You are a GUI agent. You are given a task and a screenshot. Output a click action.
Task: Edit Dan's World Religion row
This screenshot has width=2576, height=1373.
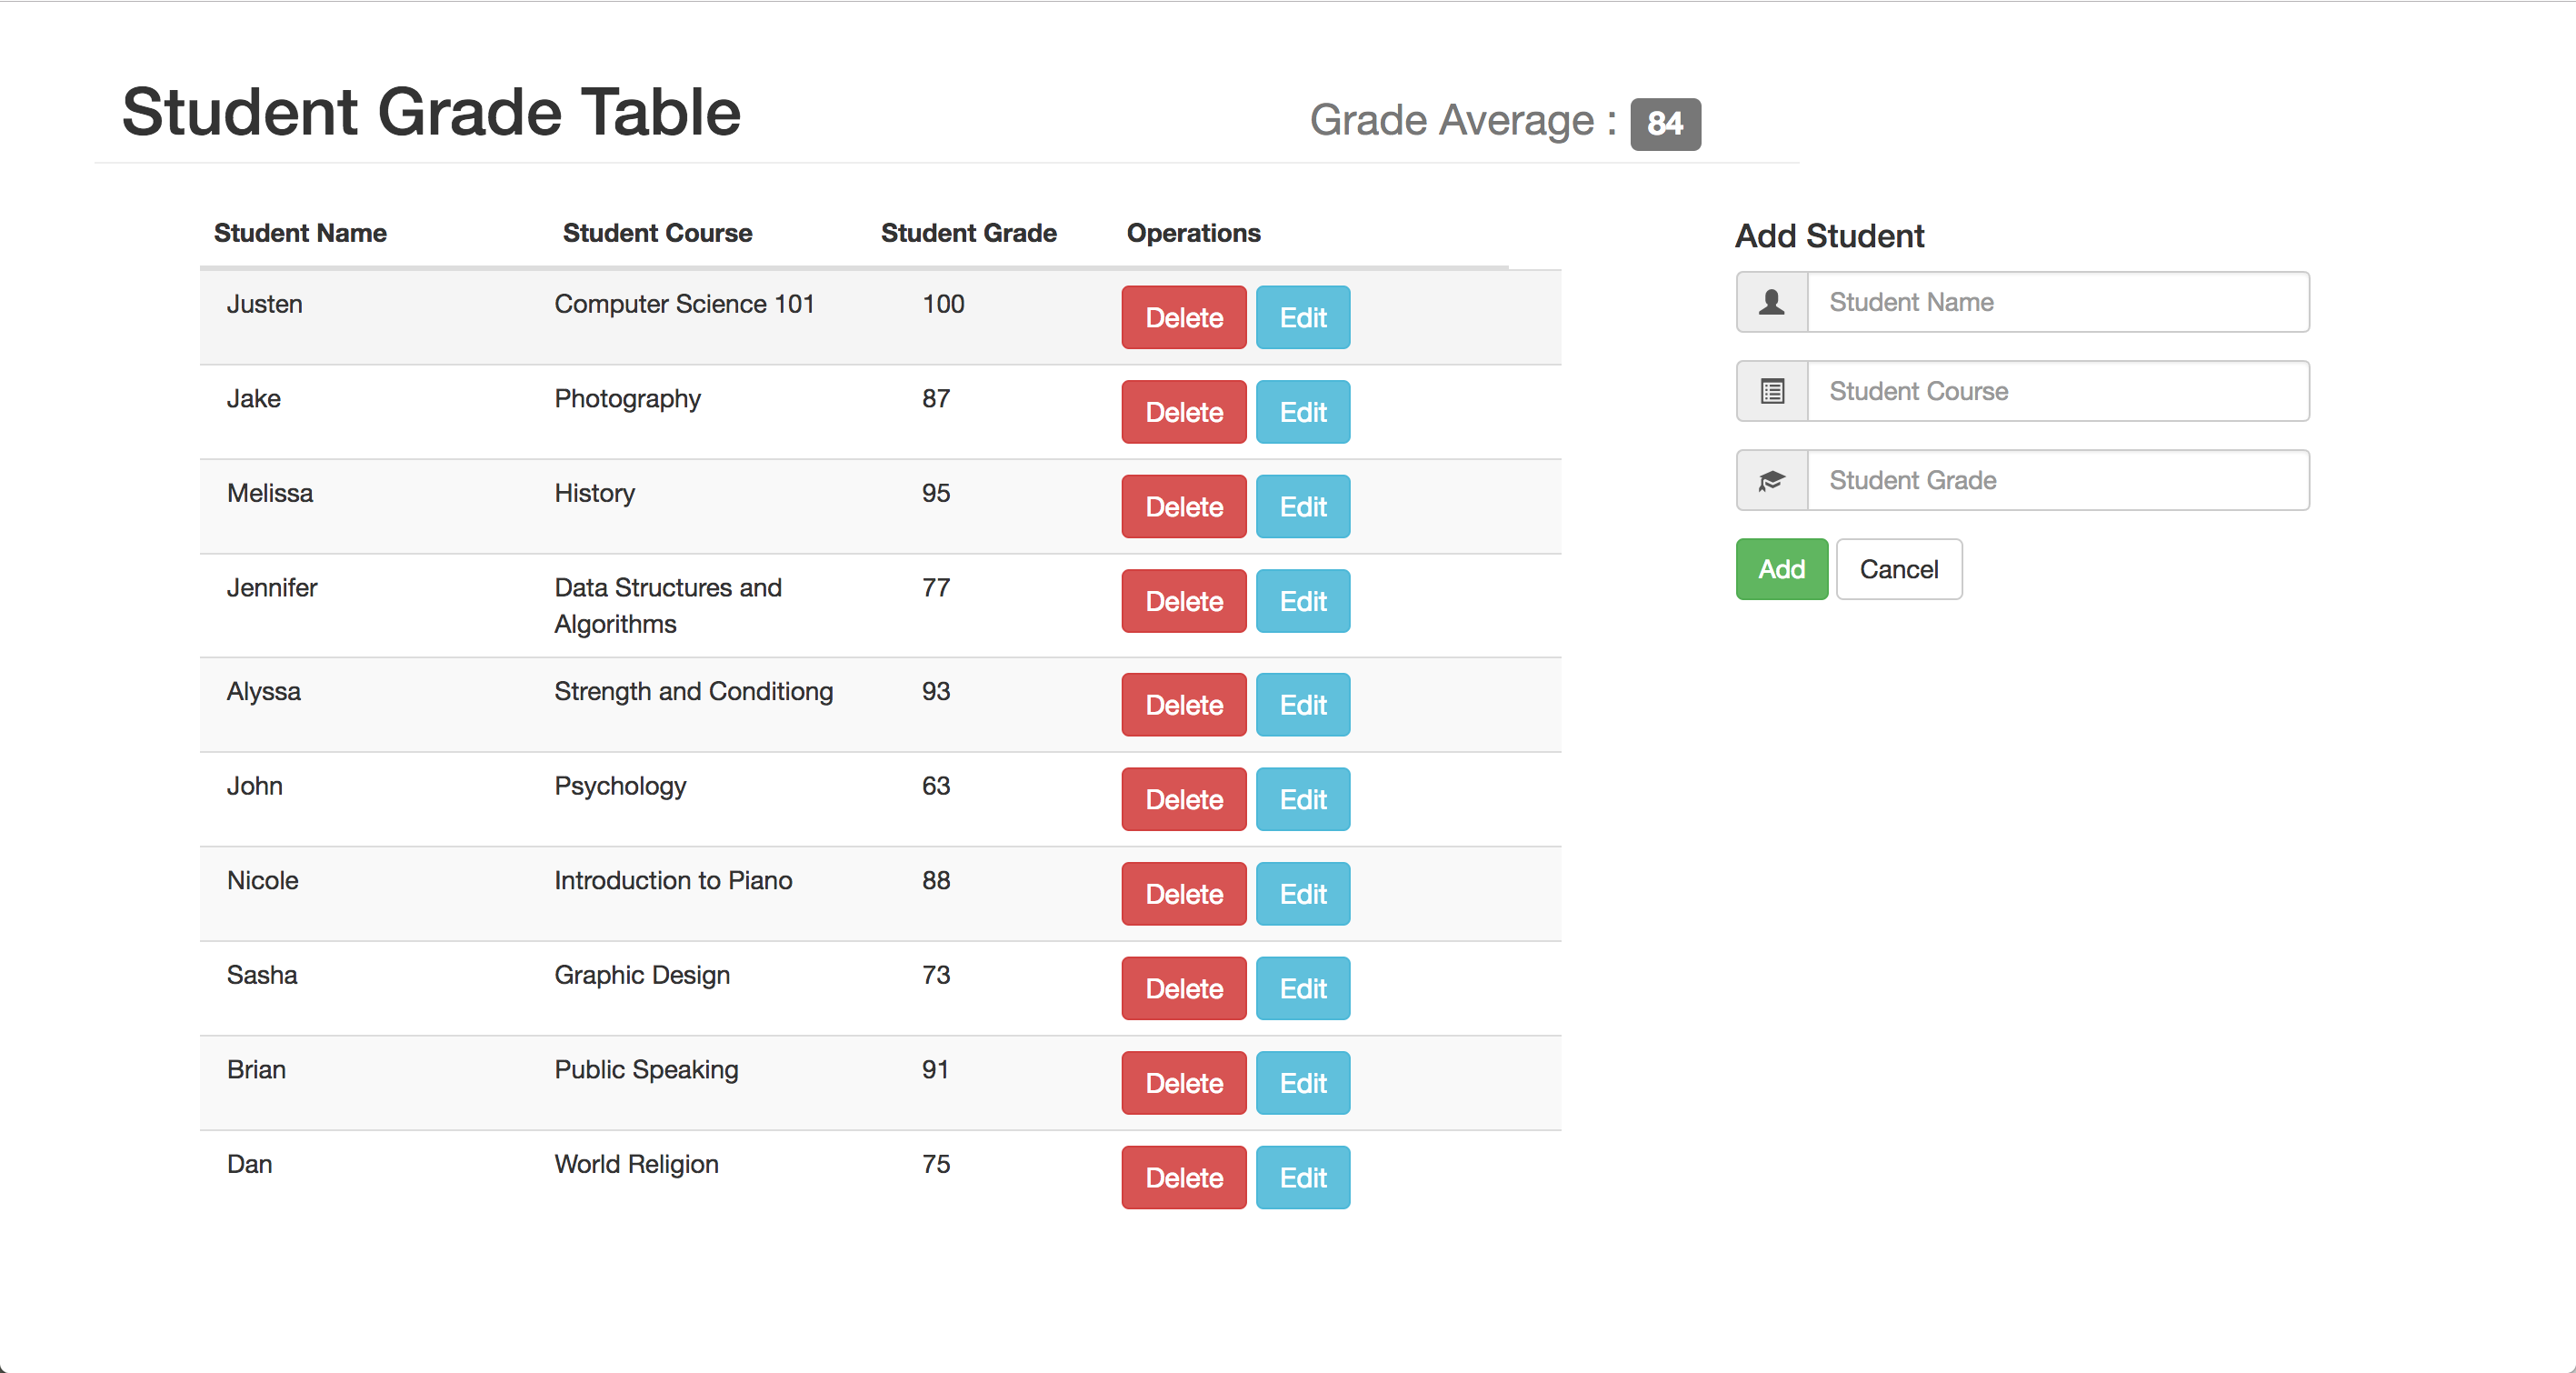1302,1177
